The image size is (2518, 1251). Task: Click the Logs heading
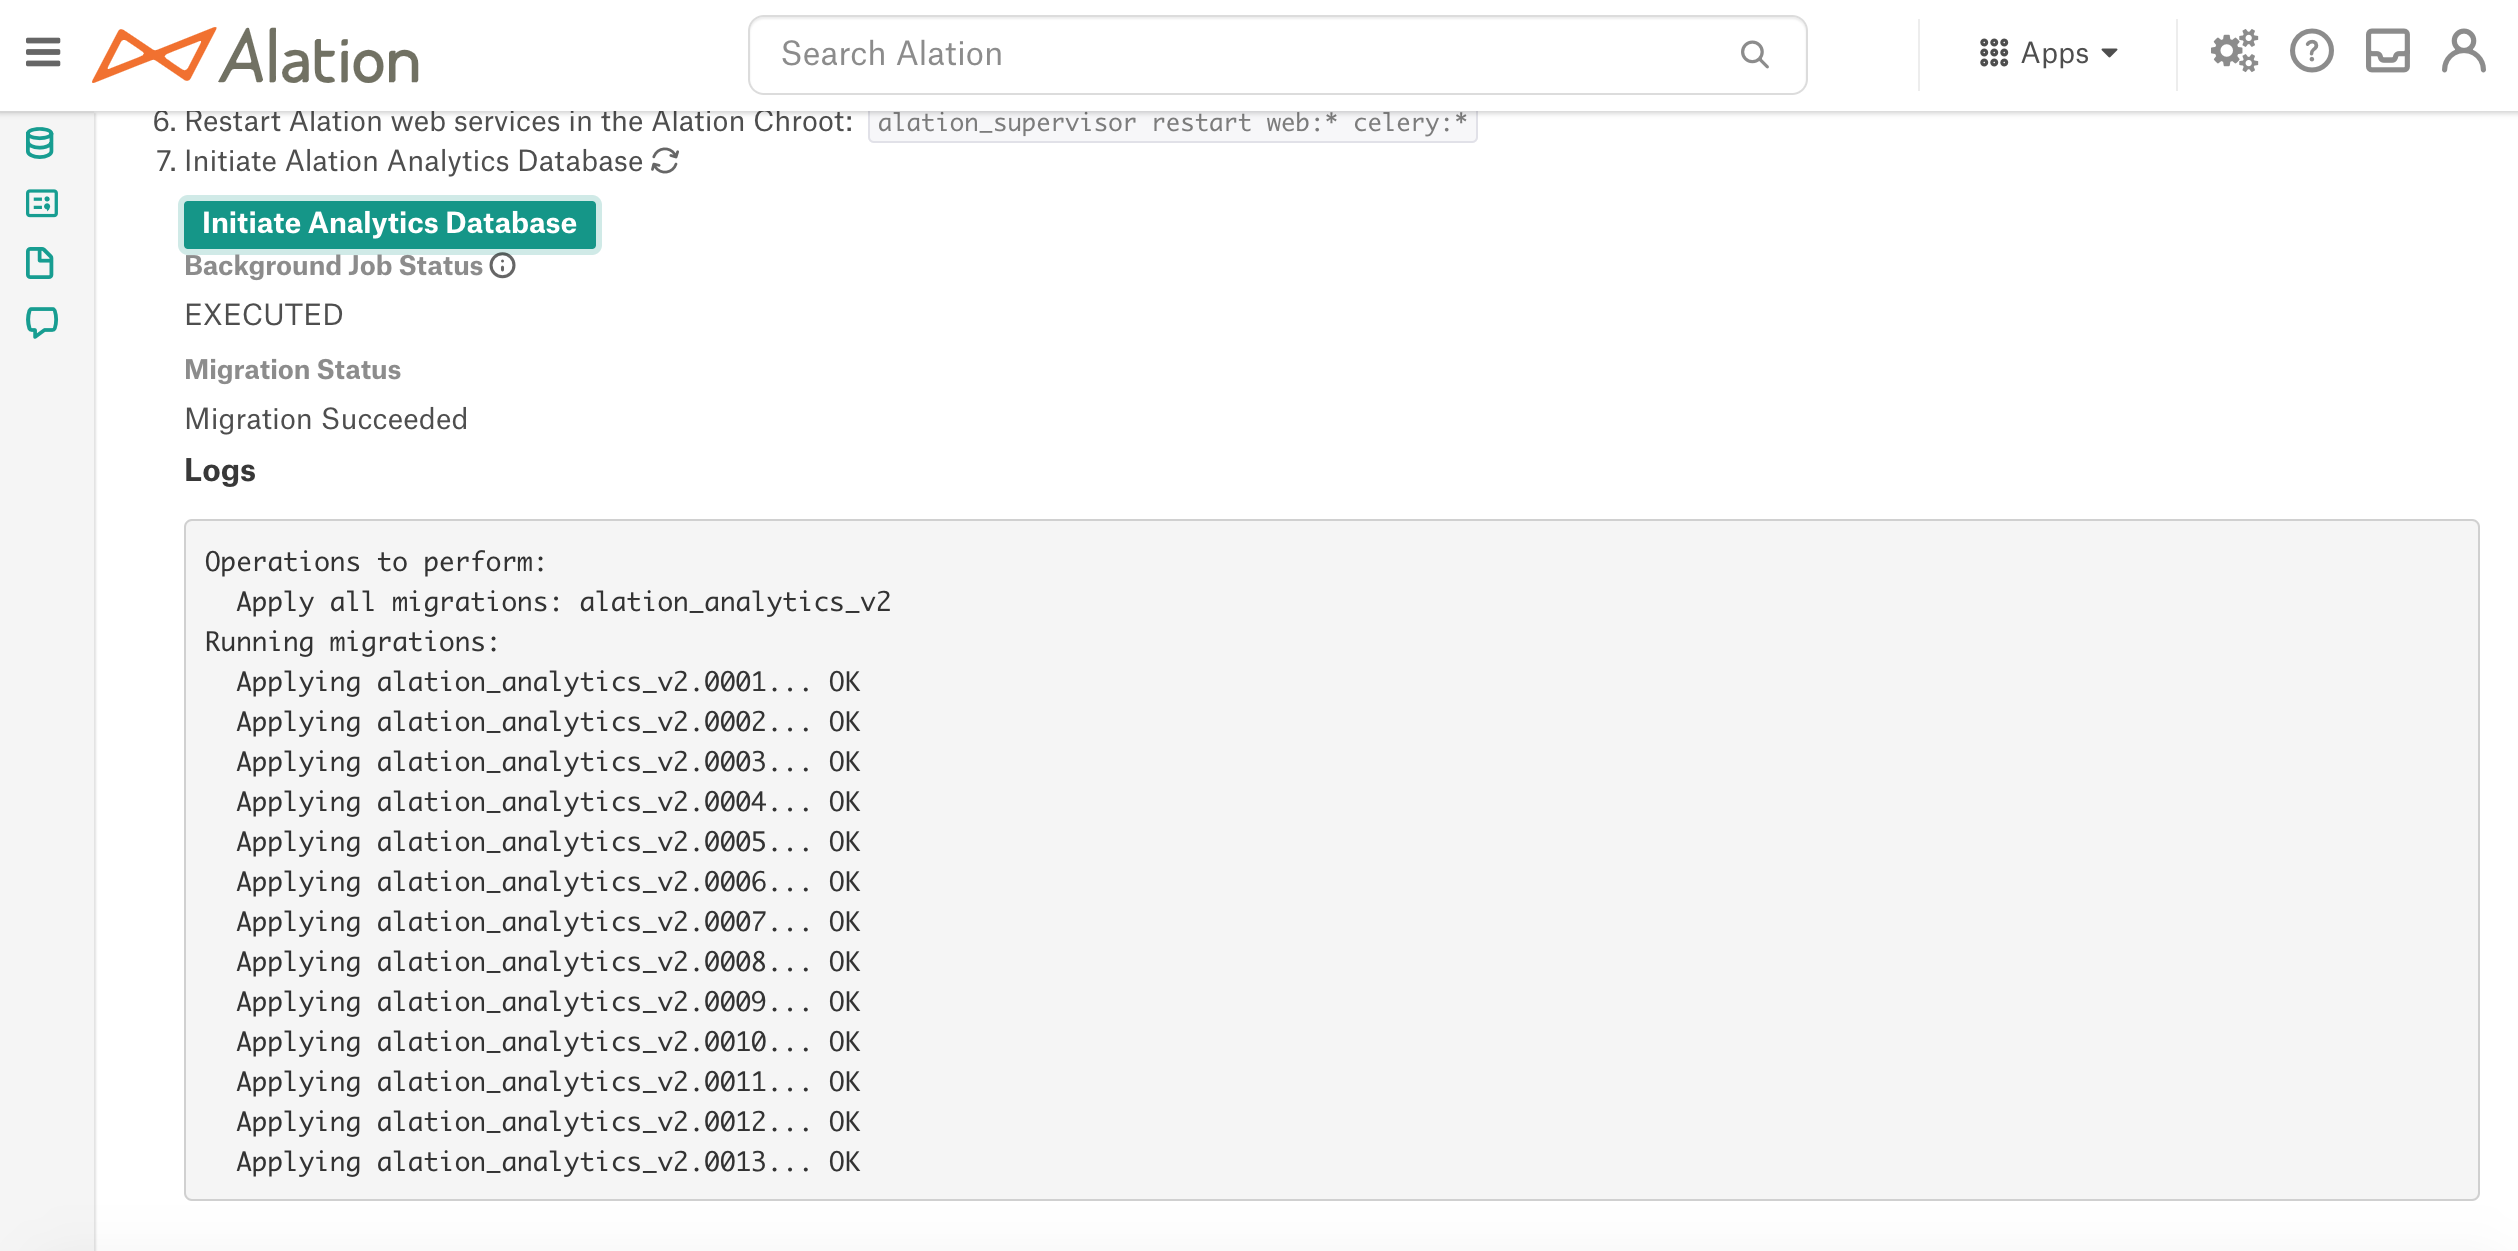tap(220, 470)
